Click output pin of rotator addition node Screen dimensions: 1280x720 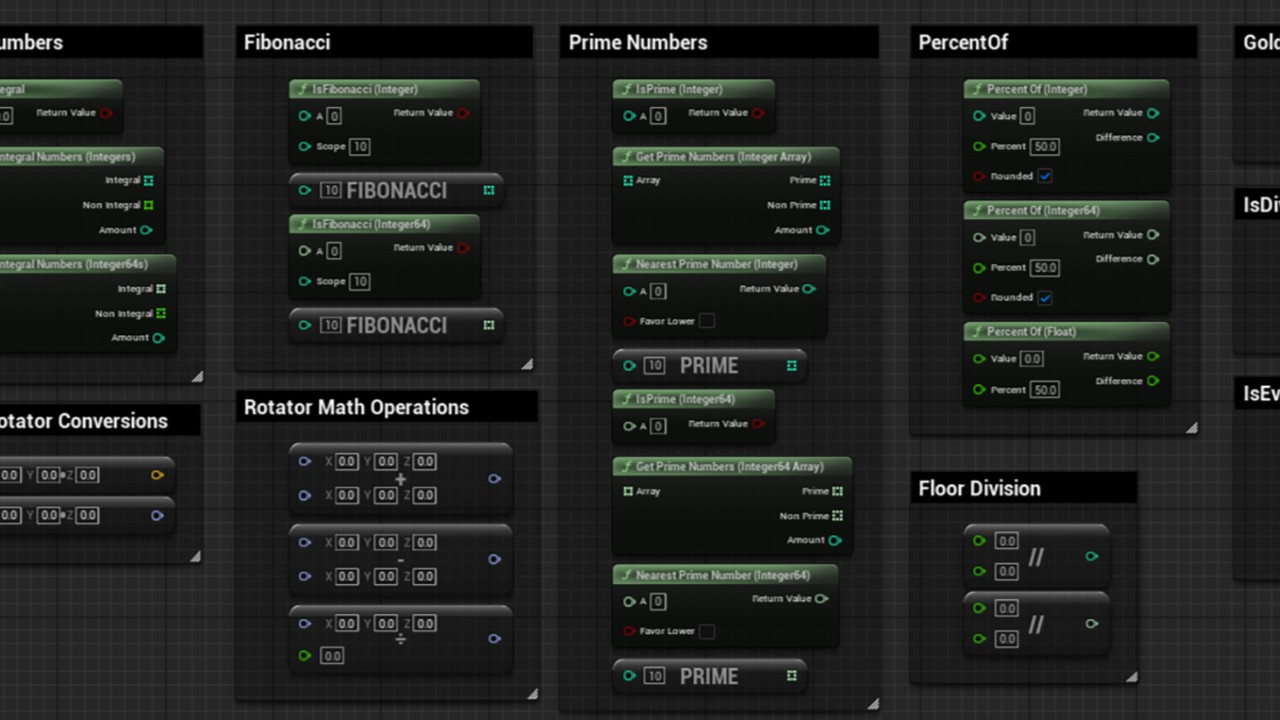click(494, 479)
